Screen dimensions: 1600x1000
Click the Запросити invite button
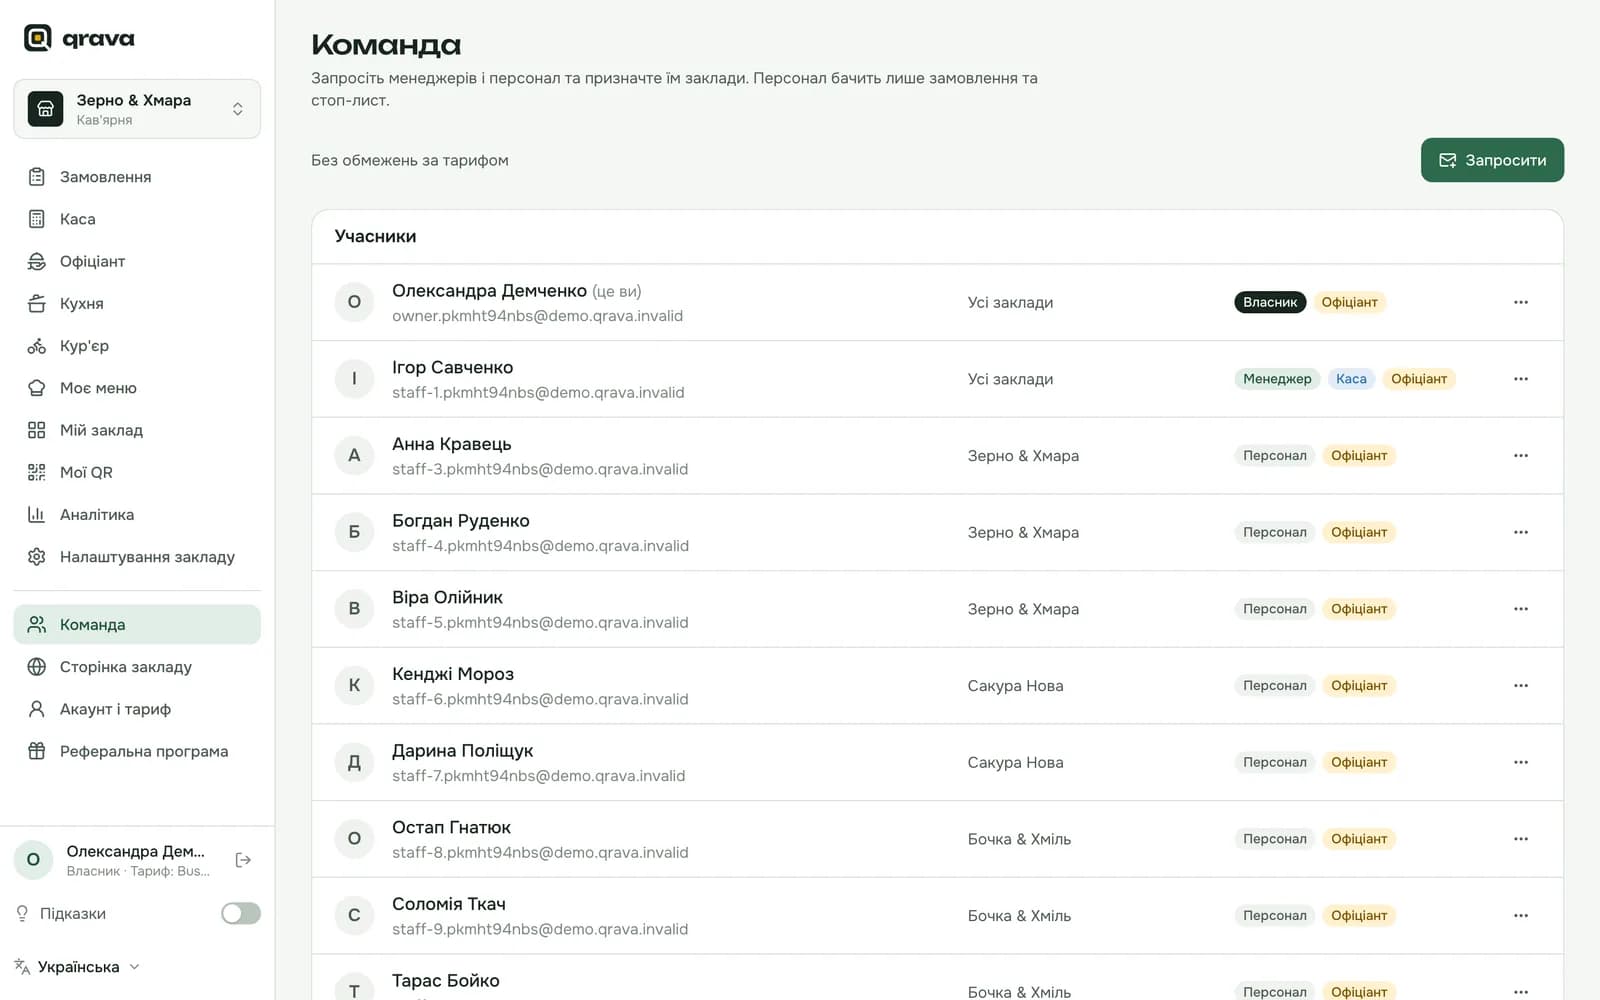[x=1492, y=160]
